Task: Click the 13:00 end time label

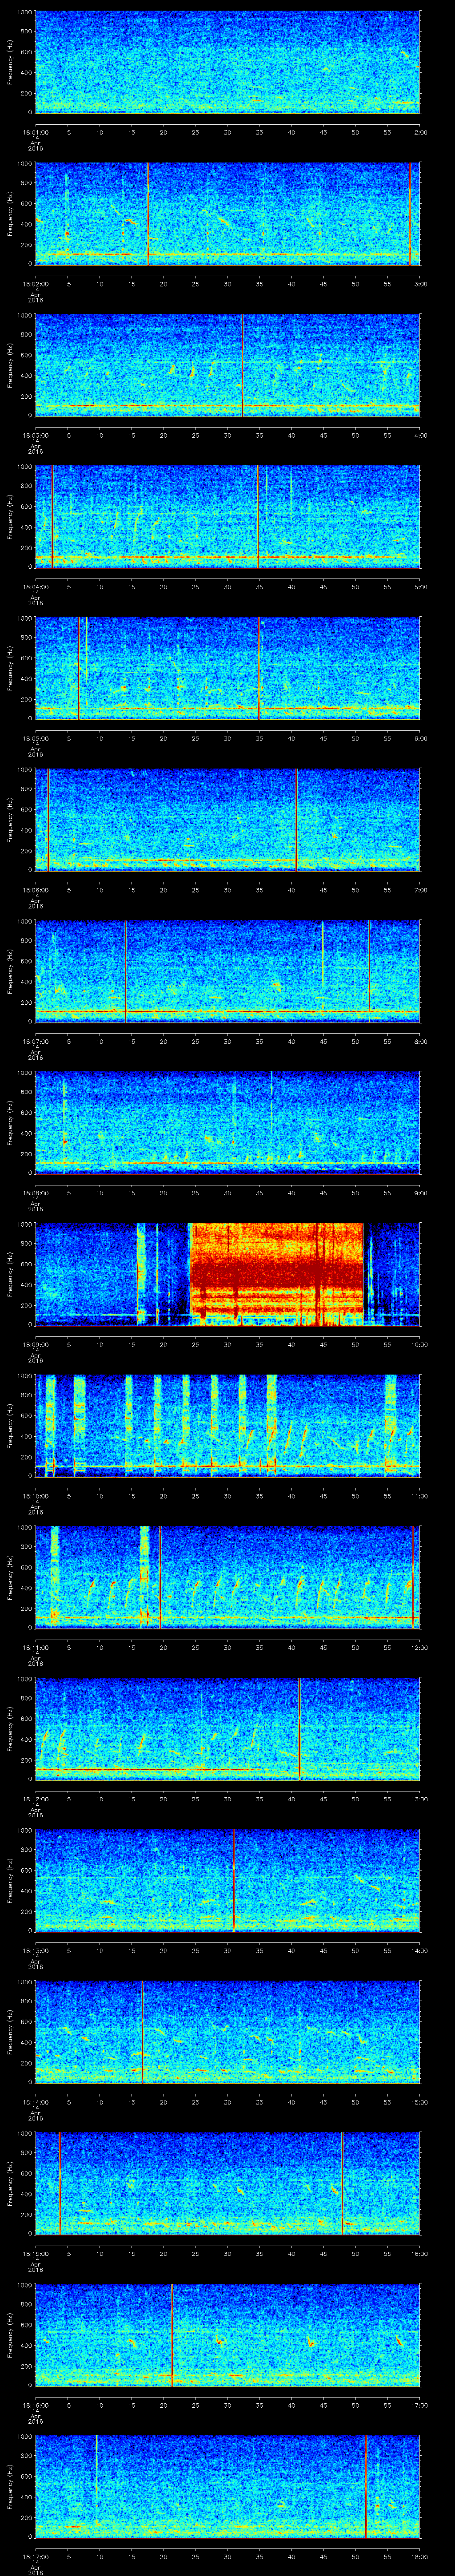Action: click(x=419, y=1799)
